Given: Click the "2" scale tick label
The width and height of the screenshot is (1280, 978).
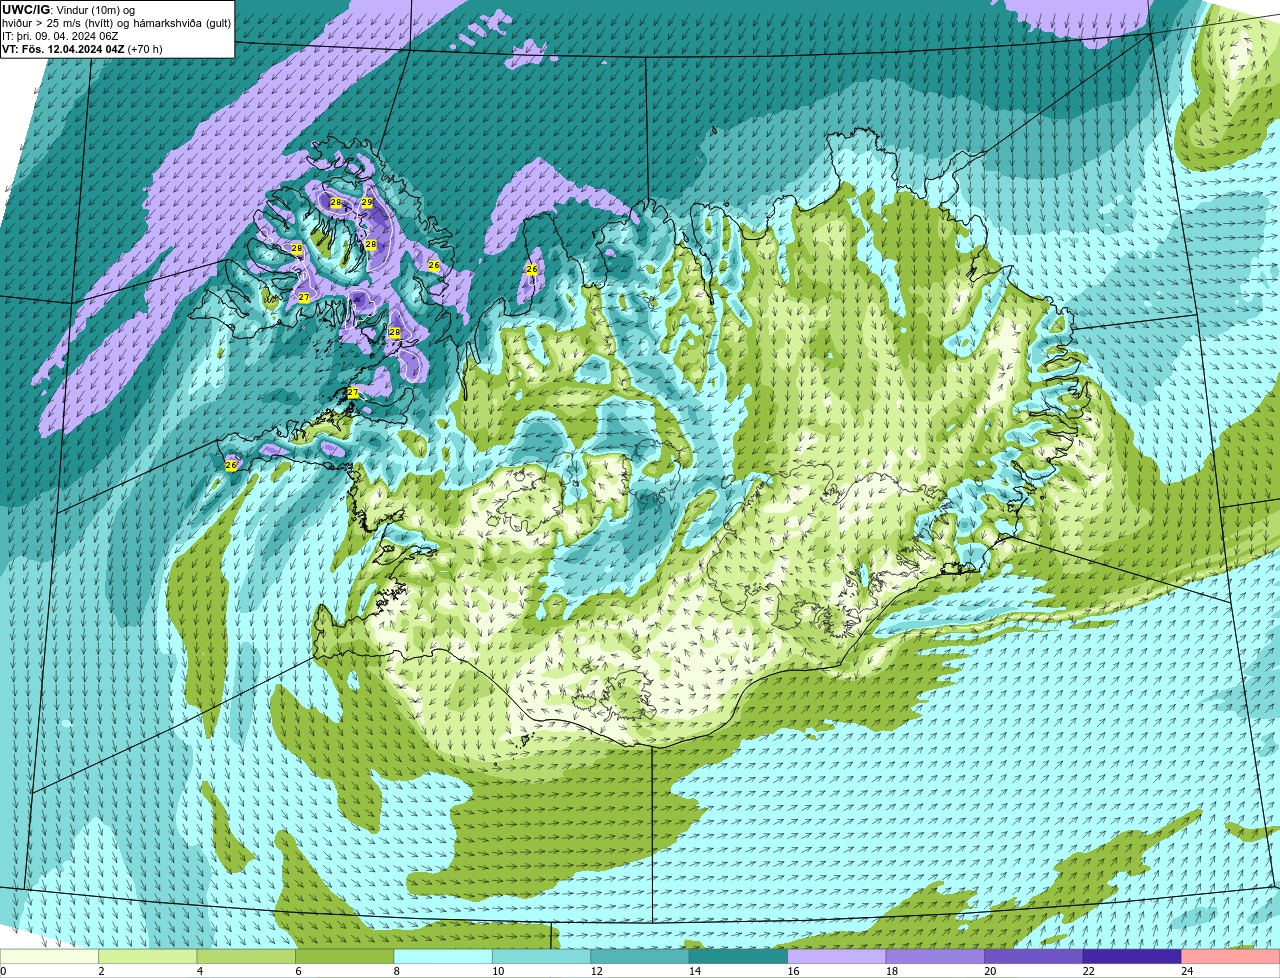Looking at the screenshot, I should point(101,971).
